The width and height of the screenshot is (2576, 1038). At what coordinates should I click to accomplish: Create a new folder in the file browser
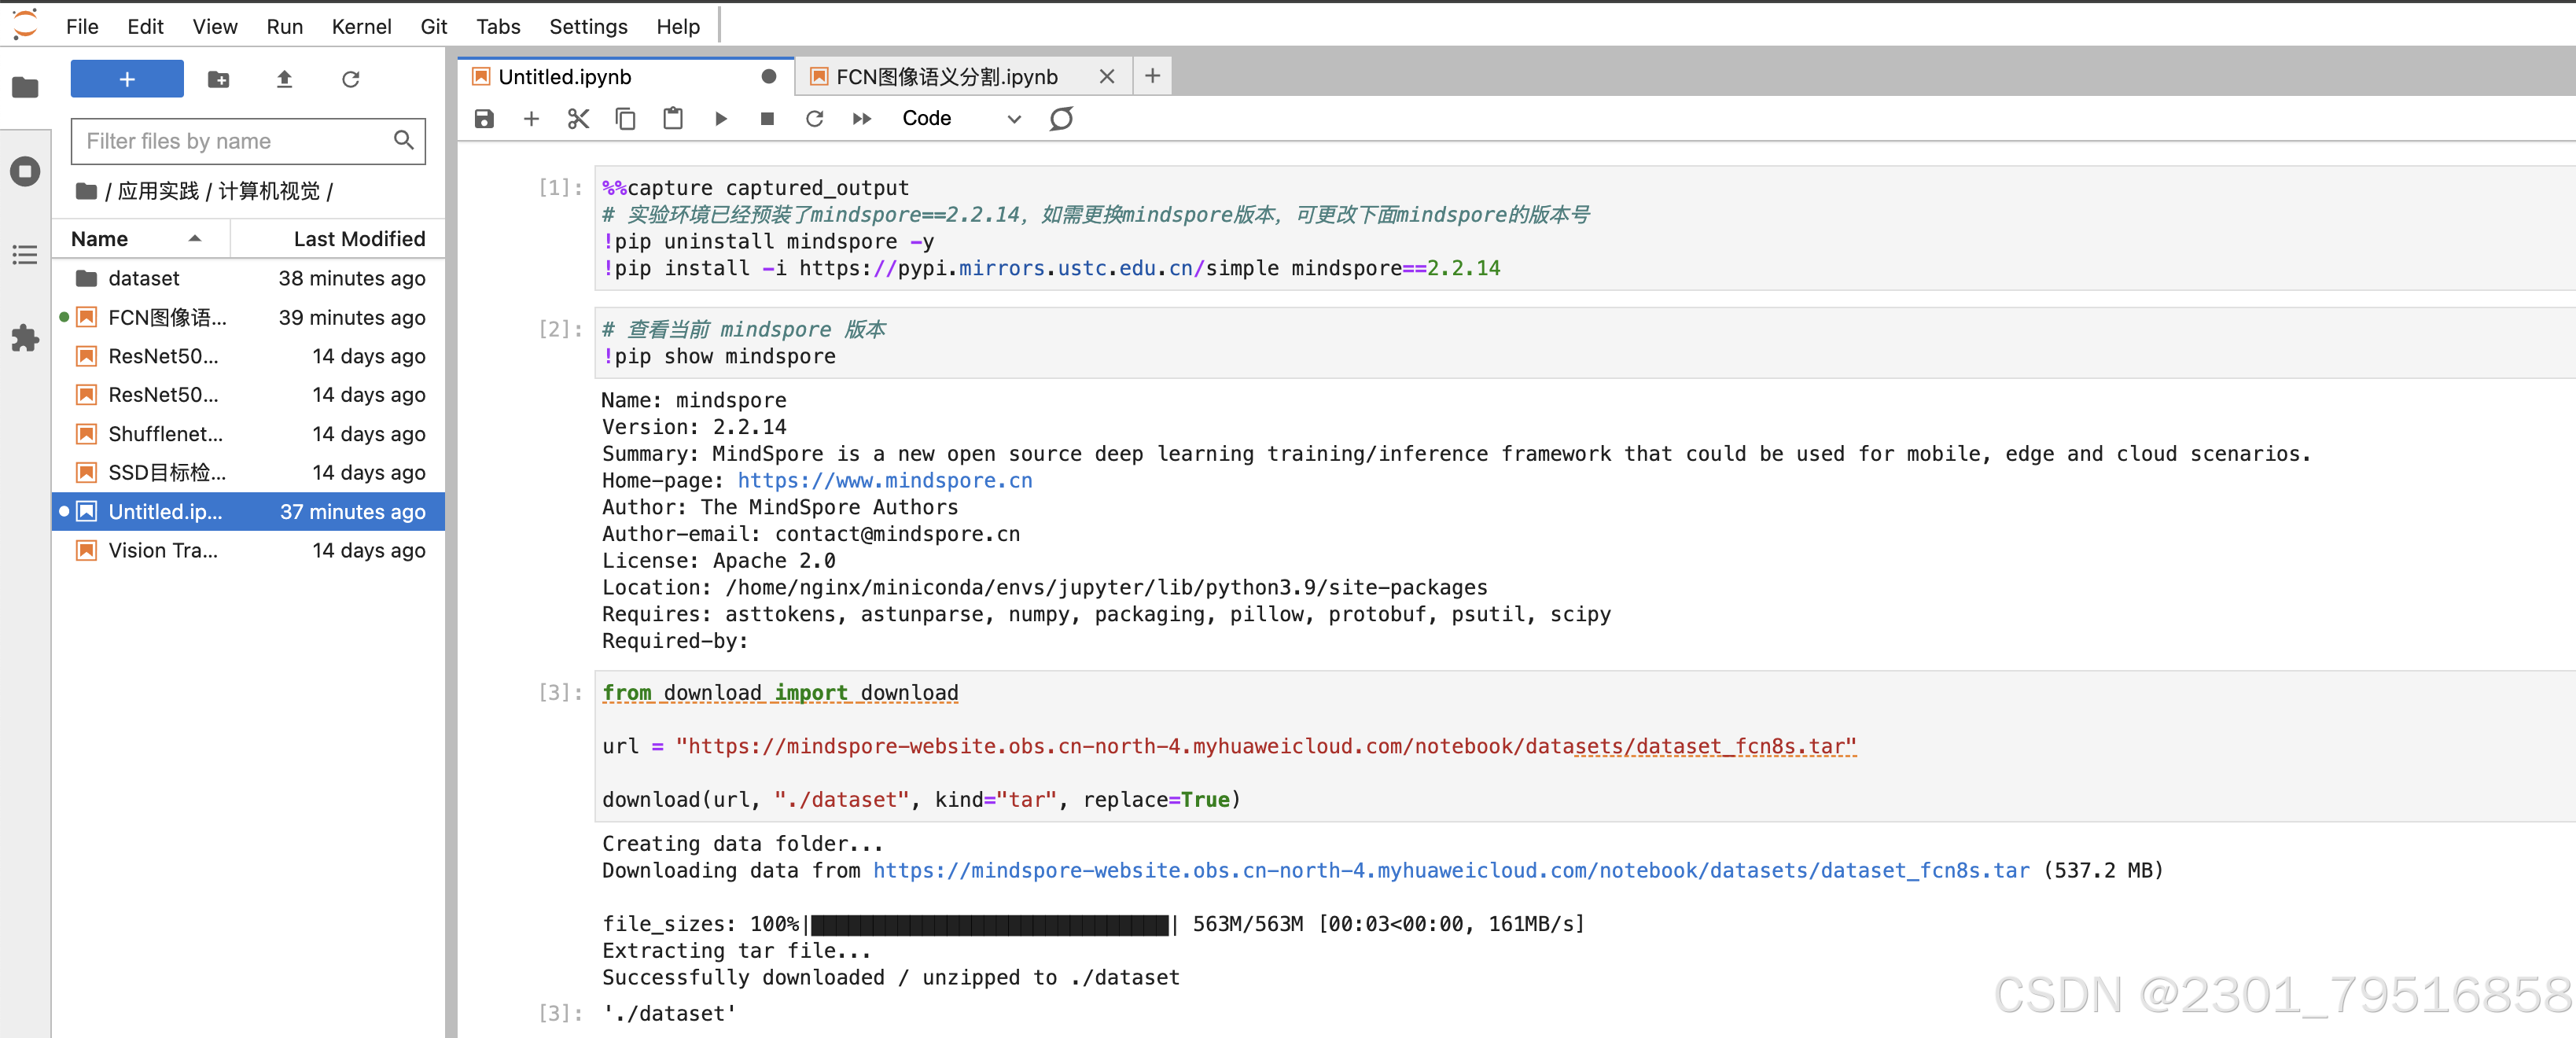[218, 79]
